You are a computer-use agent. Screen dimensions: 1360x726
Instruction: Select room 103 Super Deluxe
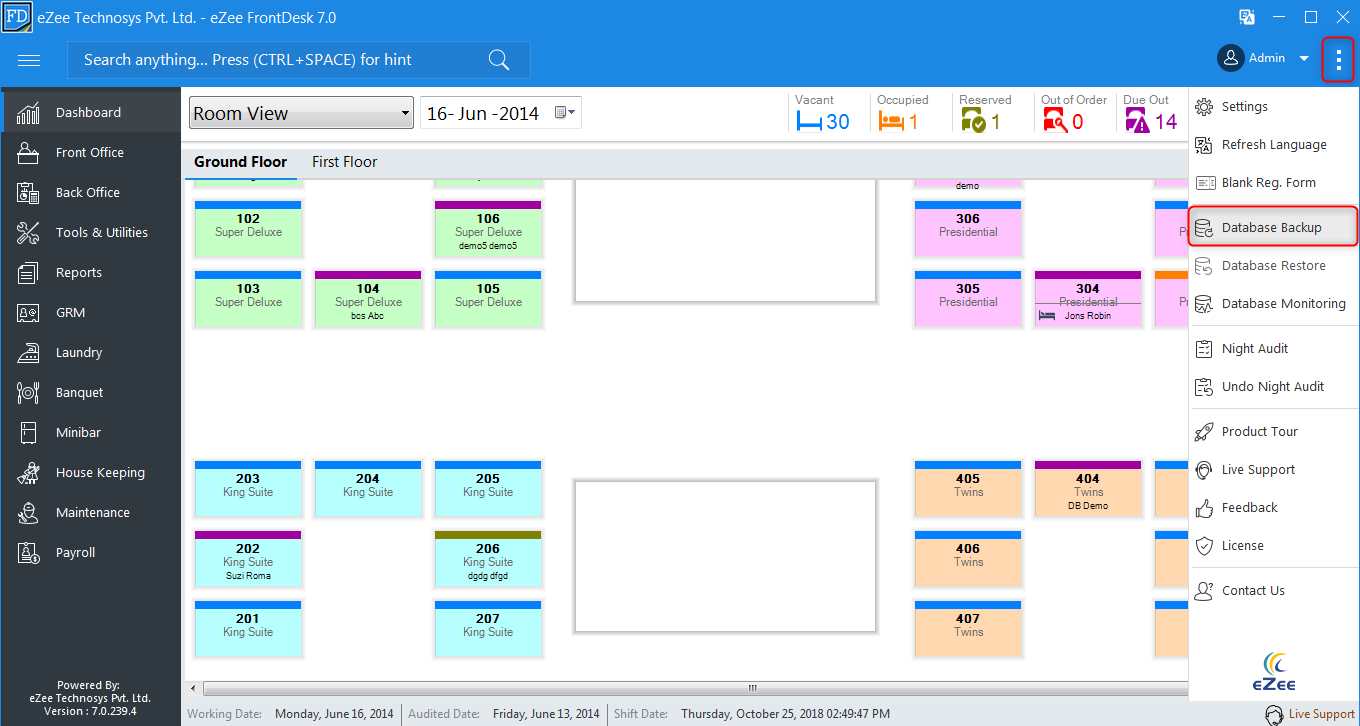248,298
